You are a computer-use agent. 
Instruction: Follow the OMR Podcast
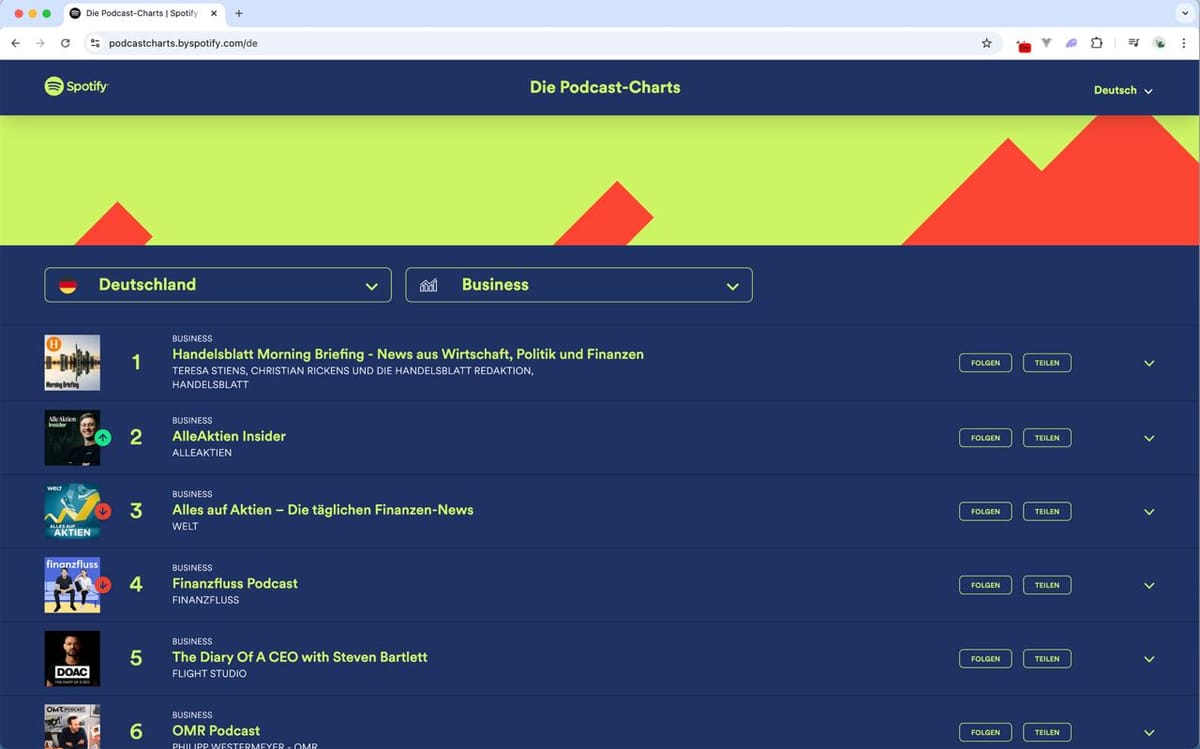click(x=985, y=732)
